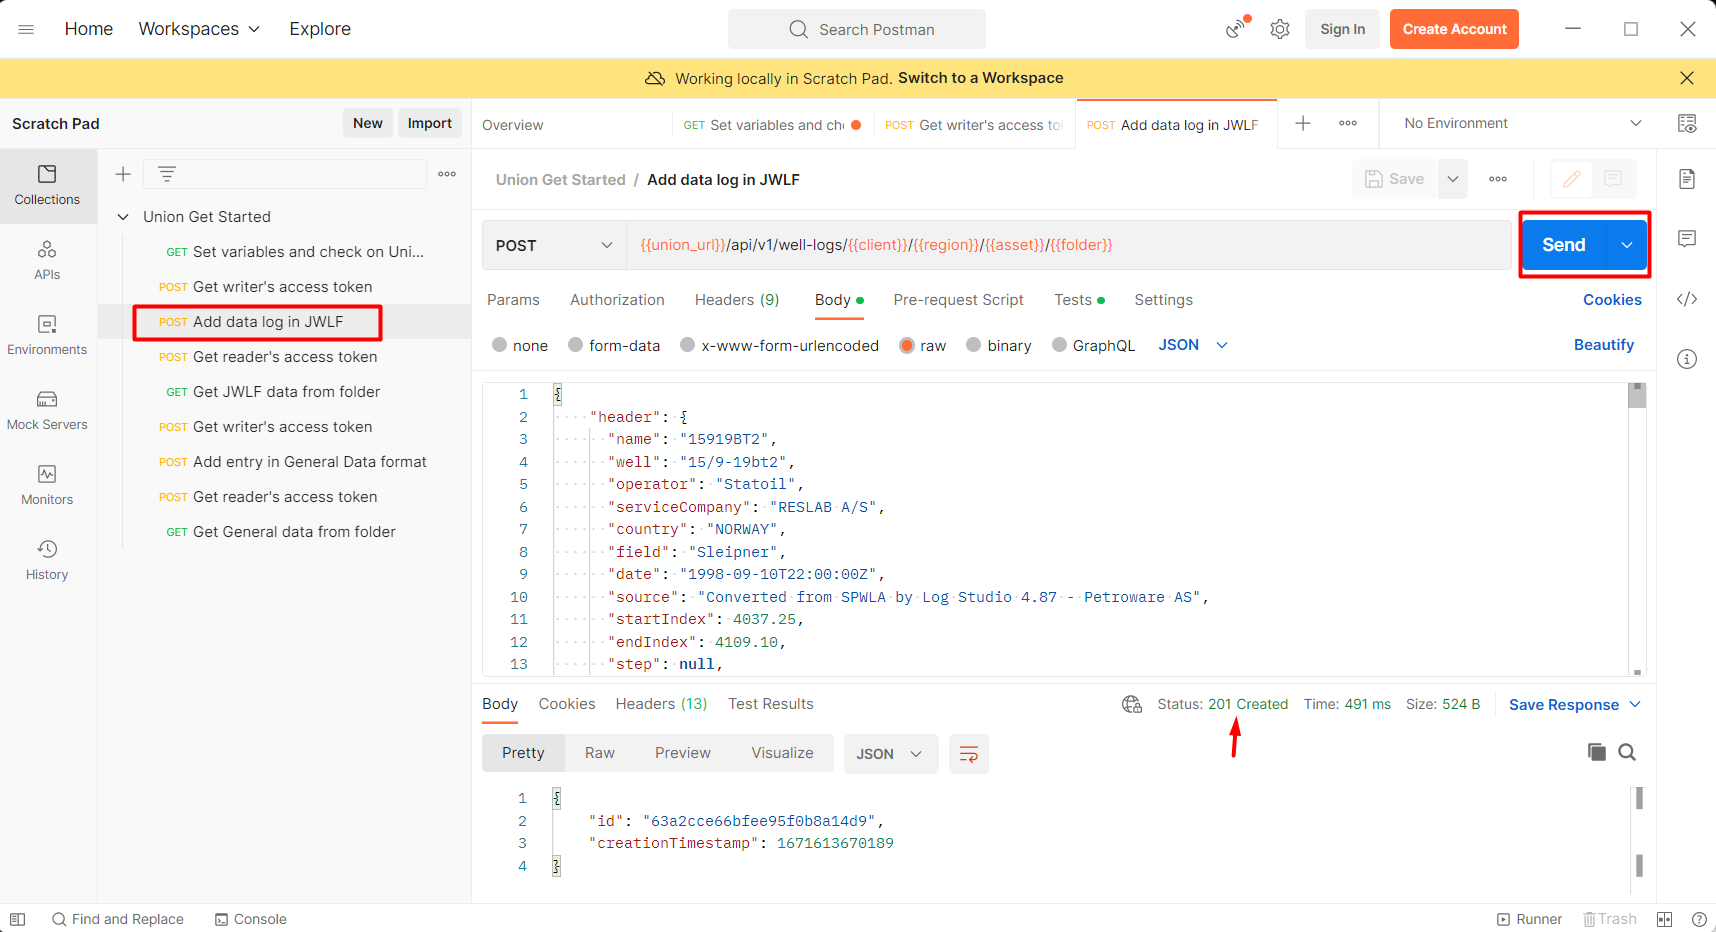Open the code snippet panel
This screenshot has width=1716, height=932.
coord(1687,299)
